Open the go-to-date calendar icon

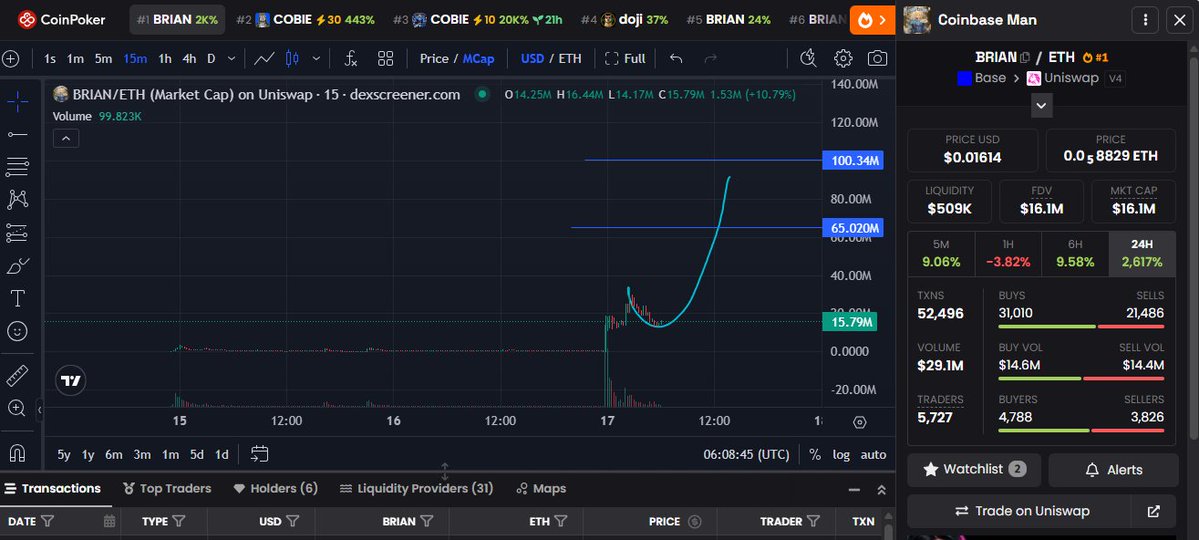click(x=260, y=454)
